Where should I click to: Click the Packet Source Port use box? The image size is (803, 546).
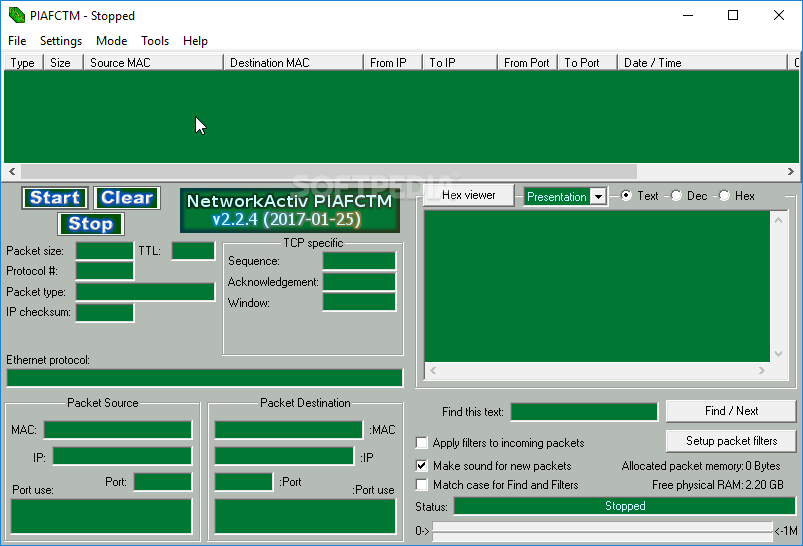point(101,517)
